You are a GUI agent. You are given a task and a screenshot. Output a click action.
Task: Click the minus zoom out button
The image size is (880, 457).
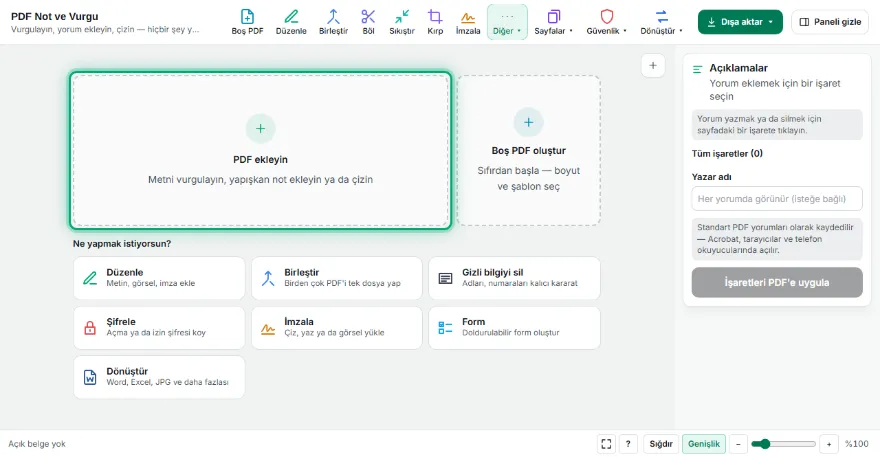pyautogui.click(x=738, y=444)
